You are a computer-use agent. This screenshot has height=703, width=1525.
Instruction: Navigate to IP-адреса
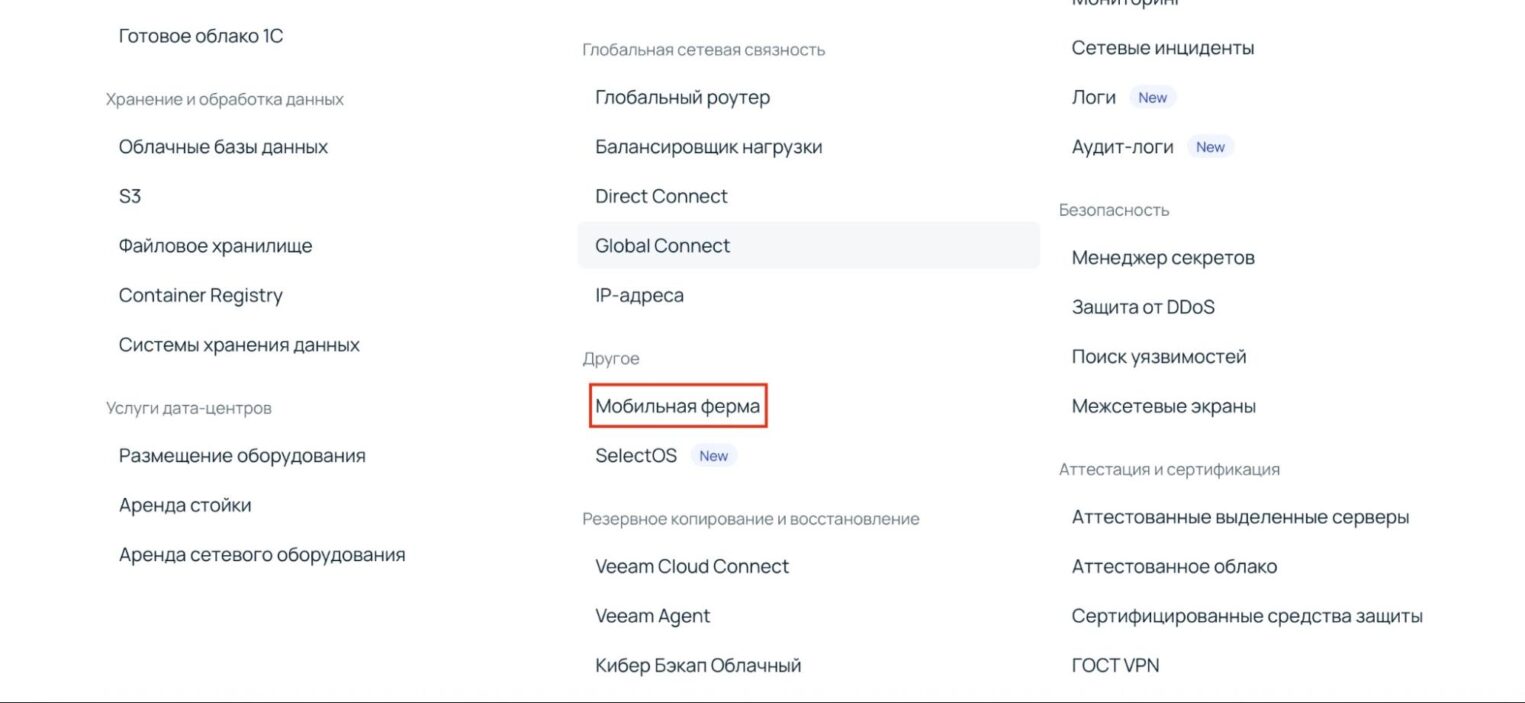click(639, 296)
